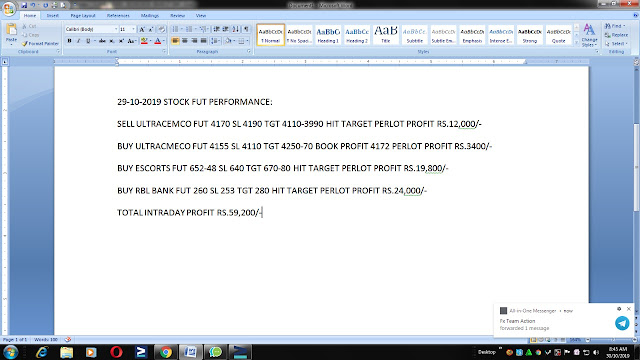Open Font dialog launcher
This screenshot has width=640, height=360.
click(164, 52)
